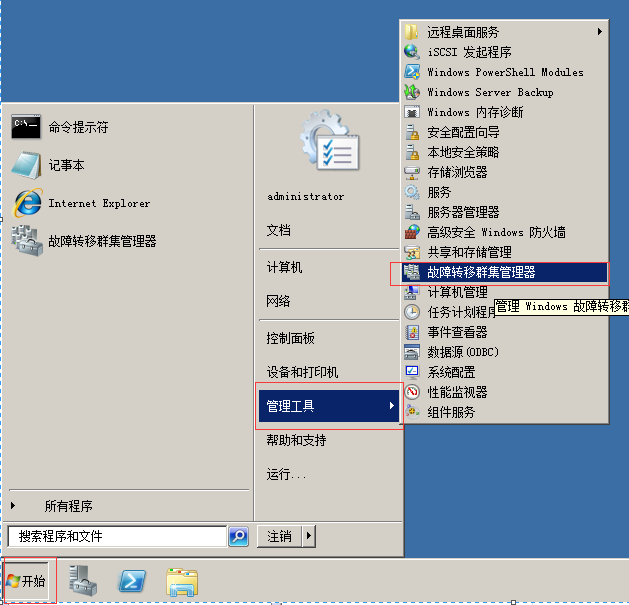The height and width of the screenshot is (605, 629).
Task: Select 控制面板 in the Start menu
Action: (x=290, y=338)
